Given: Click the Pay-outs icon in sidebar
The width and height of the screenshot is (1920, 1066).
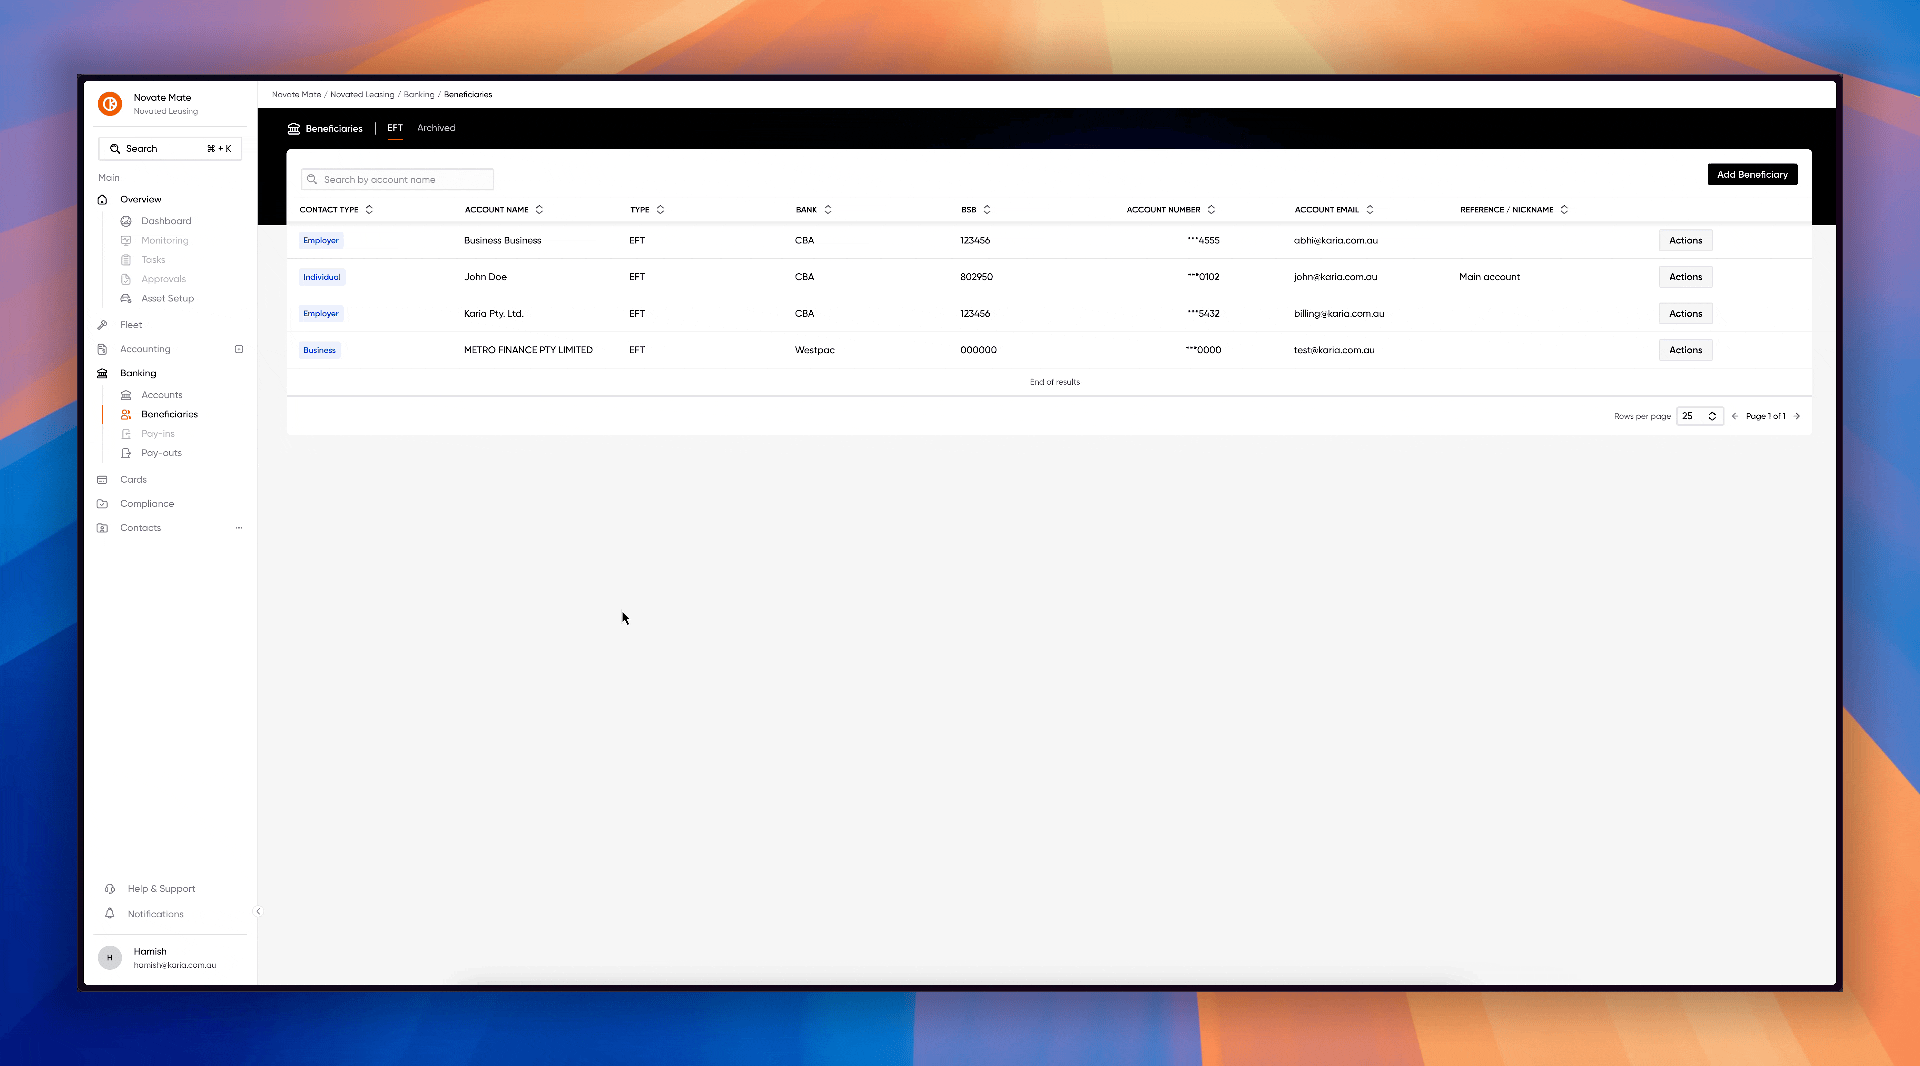Looking at the screenshot, I should click(x=126, y=453).
